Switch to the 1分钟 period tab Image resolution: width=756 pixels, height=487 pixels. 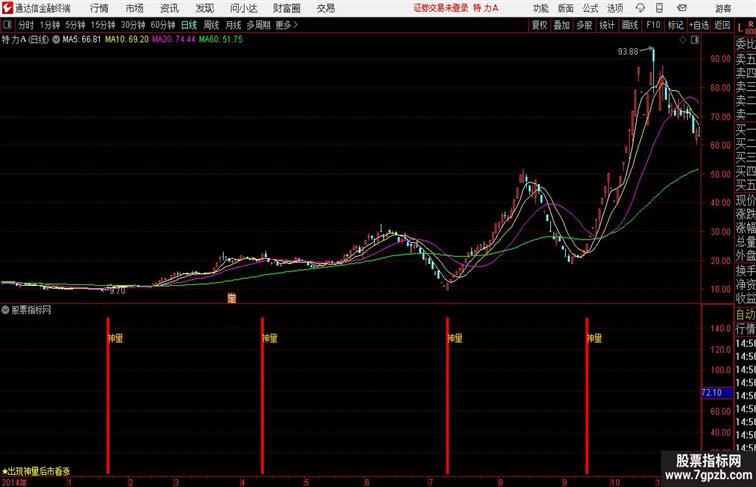pyautogui.click(x=49, y=25)
